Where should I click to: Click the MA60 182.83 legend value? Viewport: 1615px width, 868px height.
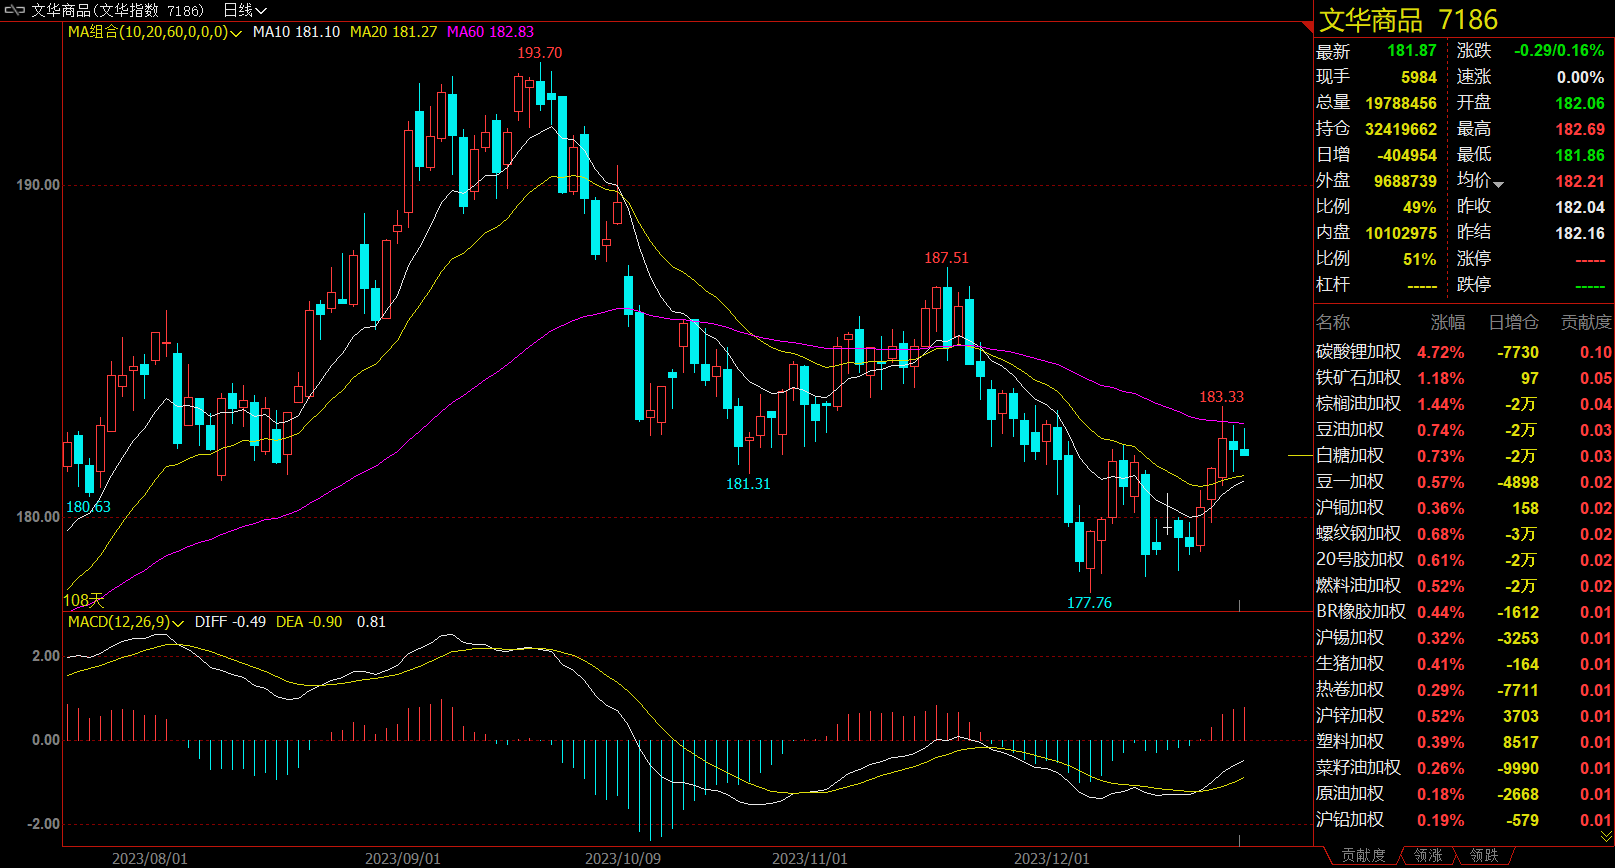click(x=490, y=32)
